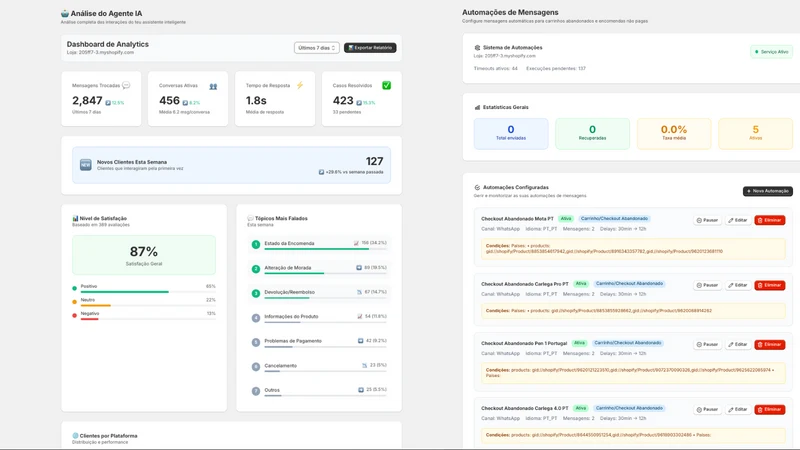This screenshot has height=450, width=800.
Task: Click the Positivo green progress bar
Action: click(x=124, y=292)
